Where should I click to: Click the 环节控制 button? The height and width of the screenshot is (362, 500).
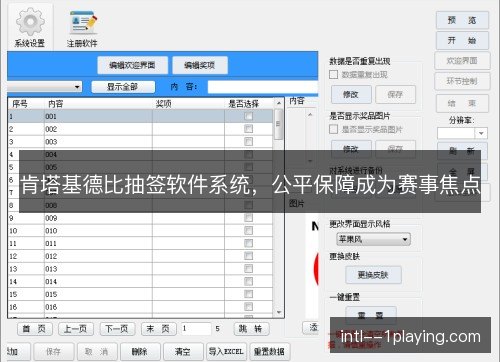pos(462,81)
